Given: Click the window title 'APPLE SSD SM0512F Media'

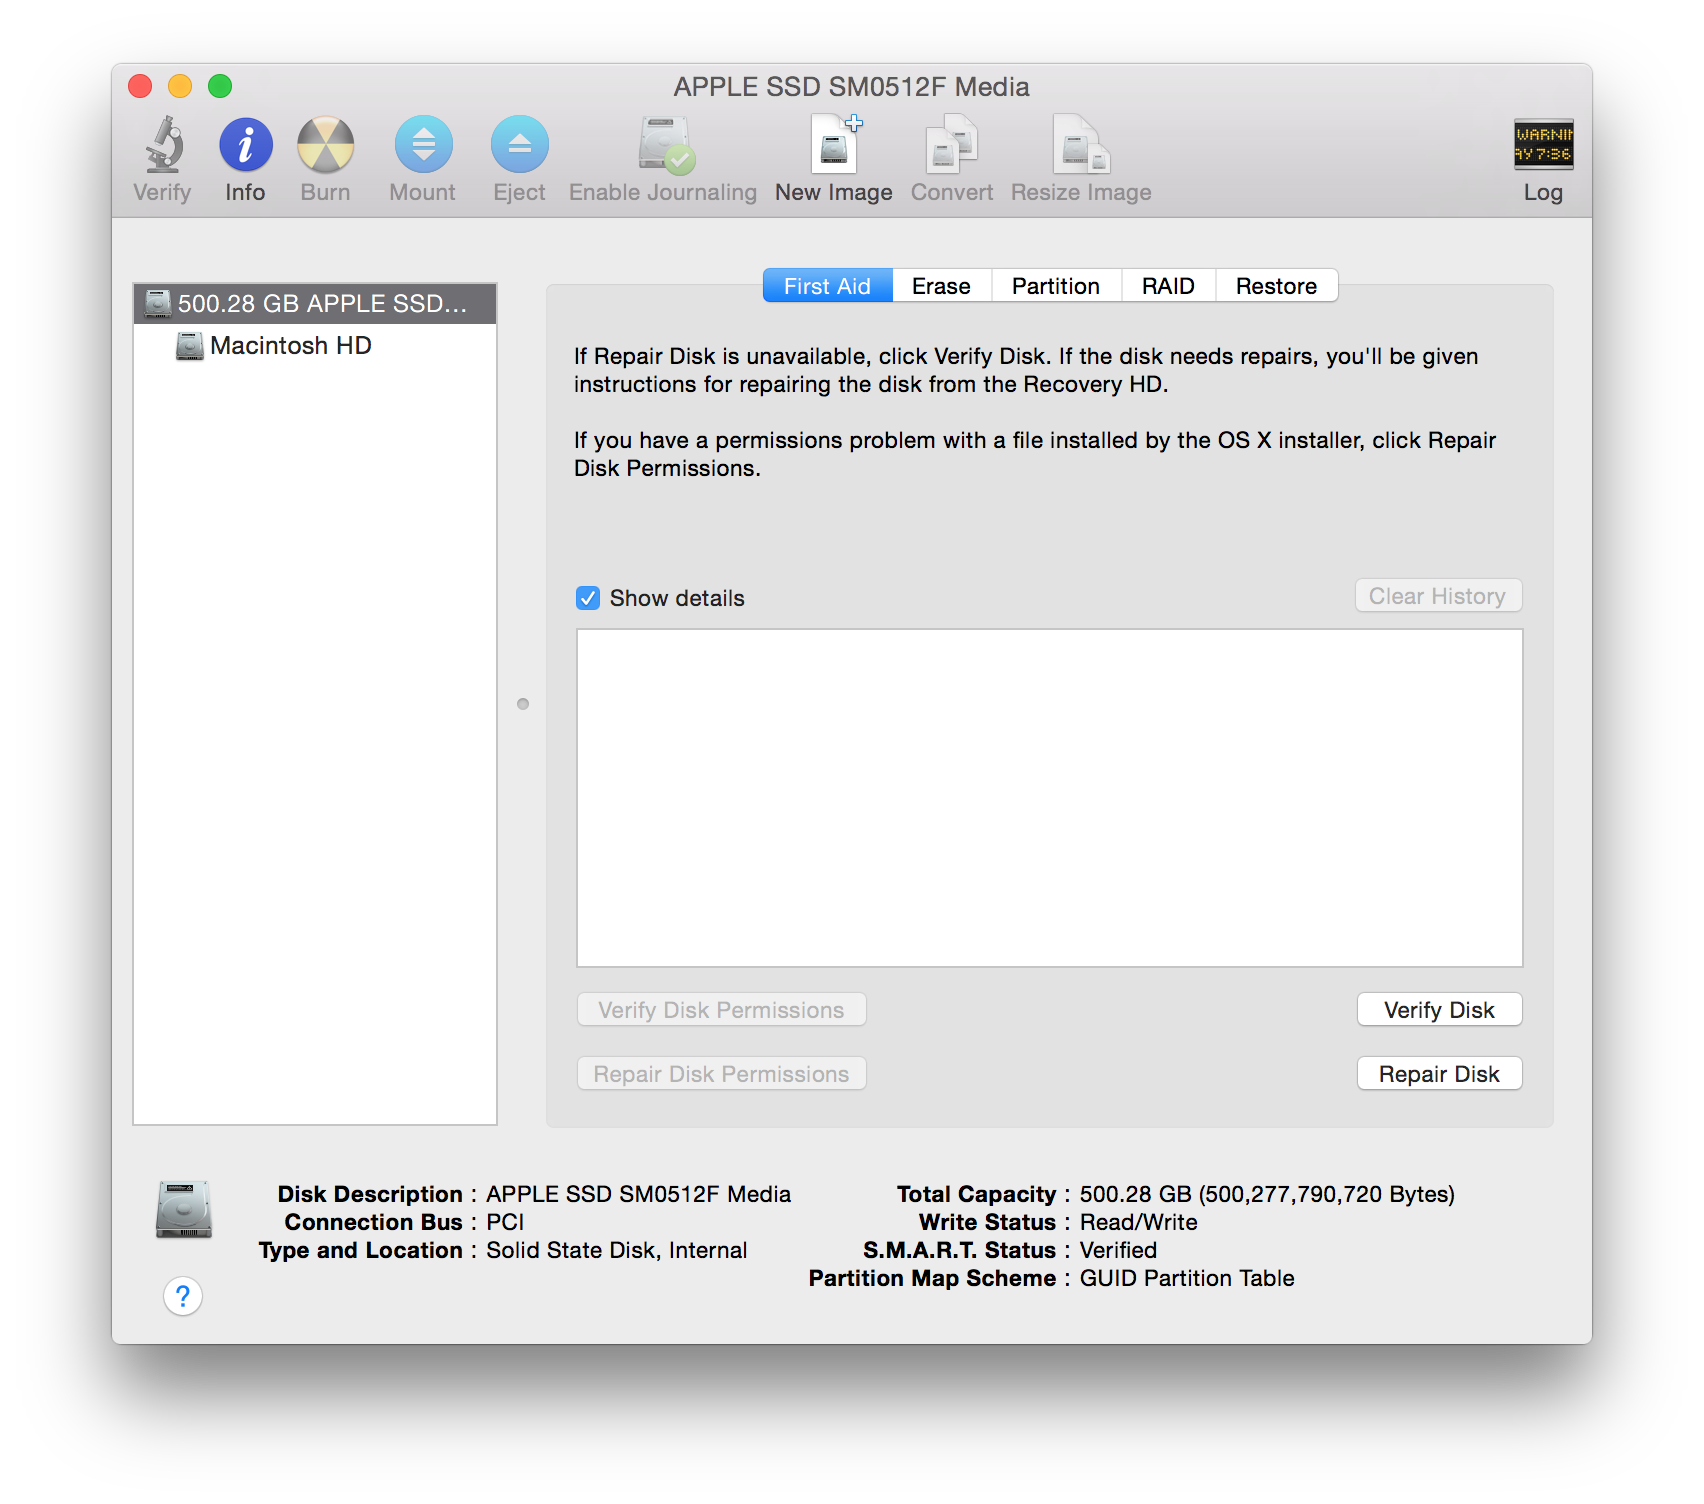Looking at the screenshot, I should (x=852, y=87).
